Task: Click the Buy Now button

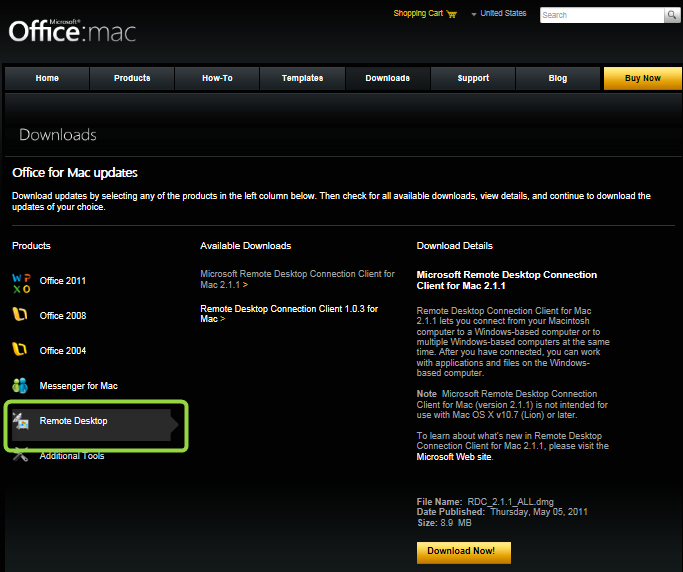Action: click(642, 78)
